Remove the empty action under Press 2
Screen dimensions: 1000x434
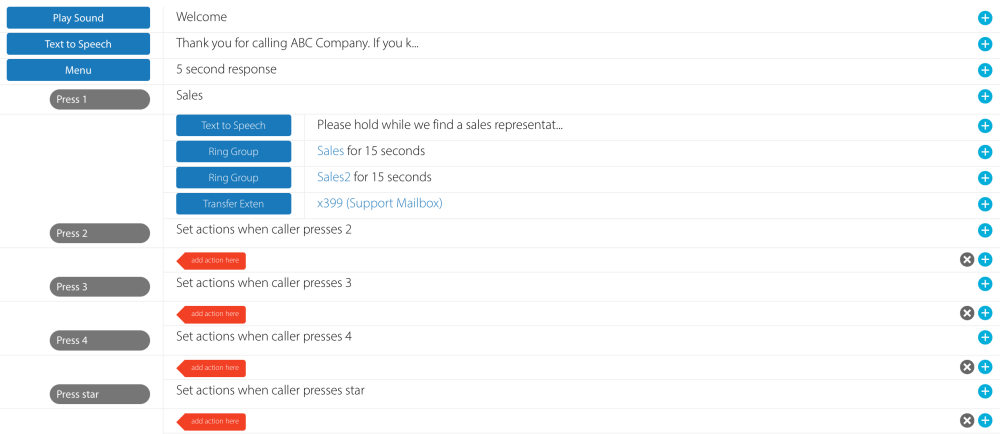tap(967, 260)
